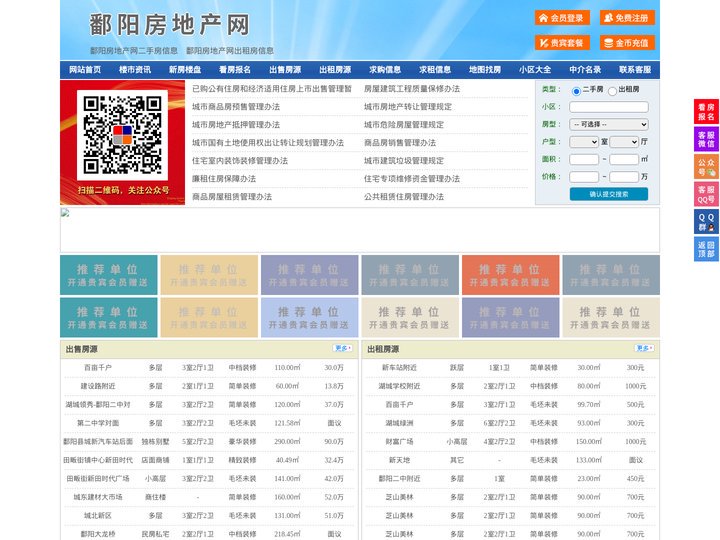Click the 免费注册 register button

pyautogui.click(x=627, y=18)
